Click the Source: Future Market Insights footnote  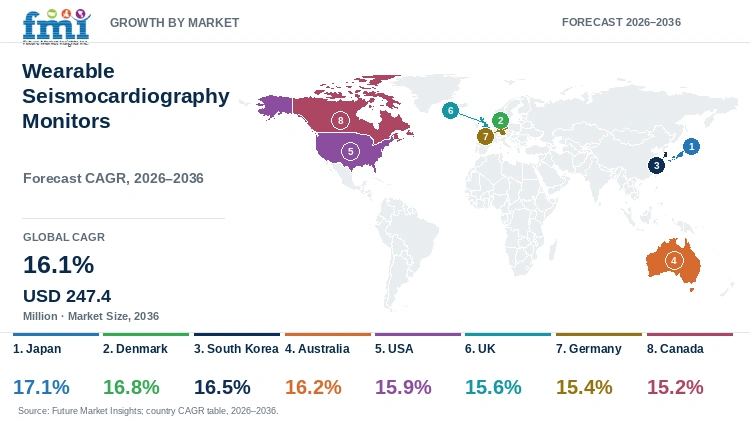(148, 411)
